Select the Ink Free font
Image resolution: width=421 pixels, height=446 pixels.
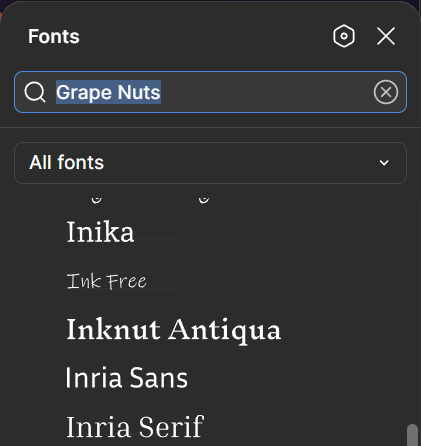[x=106, y=281]
